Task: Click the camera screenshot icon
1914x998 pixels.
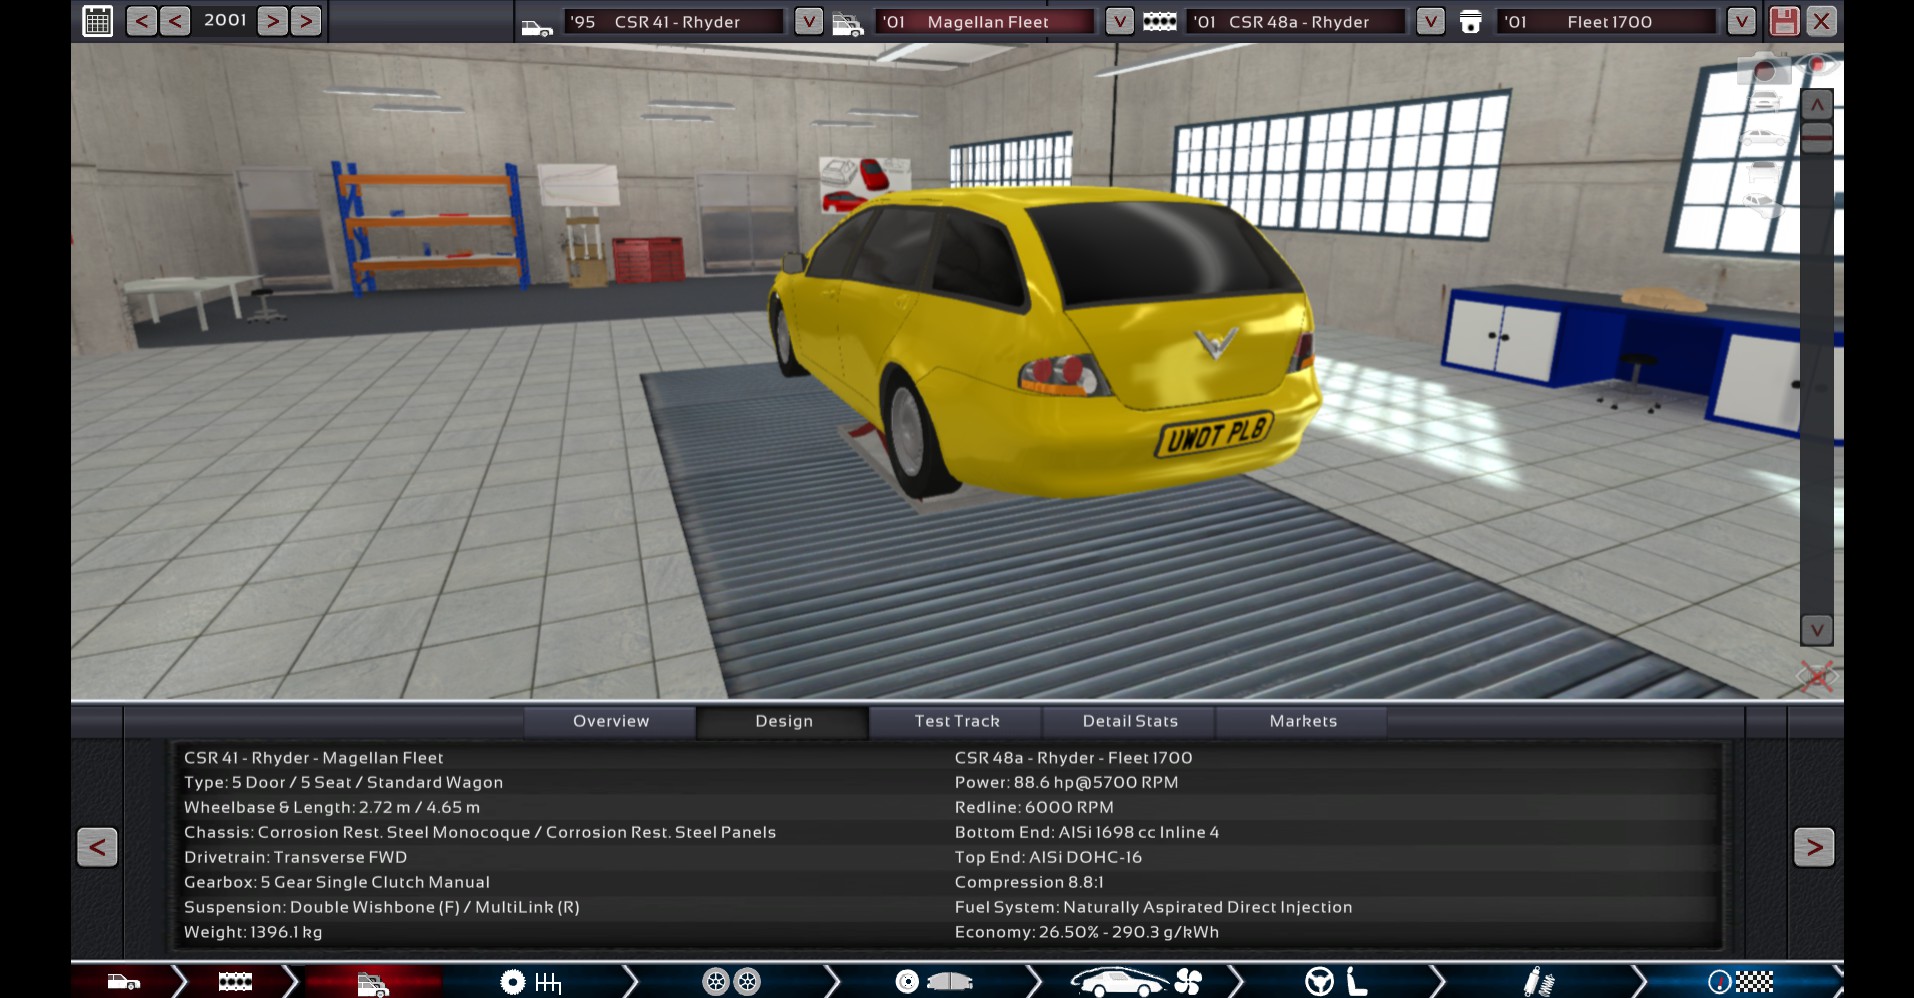Action: point(1763,70)
